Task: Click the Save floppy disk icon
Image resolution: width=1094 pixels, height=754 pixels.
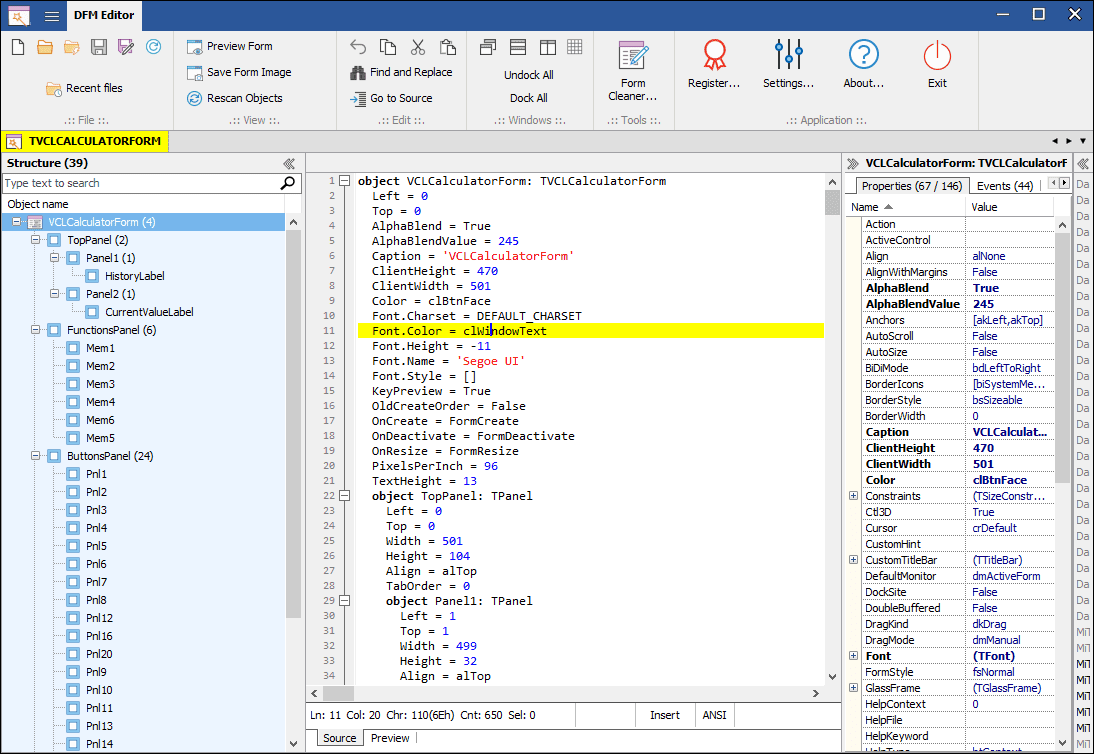Action: pyautogui.click(x=99, y=47)
